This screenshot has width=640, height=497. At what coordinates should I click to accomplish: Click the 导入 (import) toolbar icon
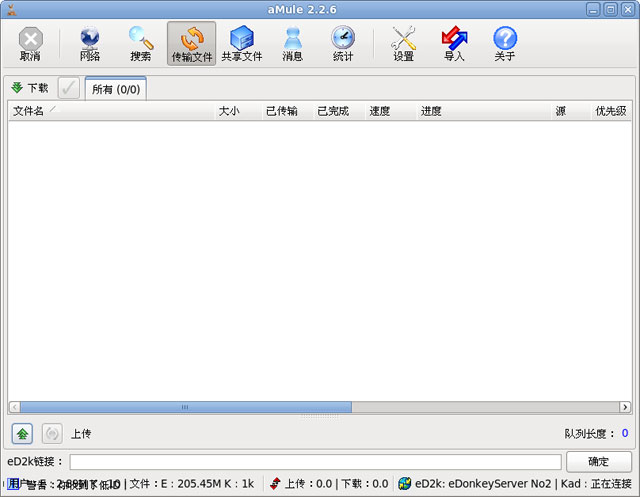[x=454, y=44]
